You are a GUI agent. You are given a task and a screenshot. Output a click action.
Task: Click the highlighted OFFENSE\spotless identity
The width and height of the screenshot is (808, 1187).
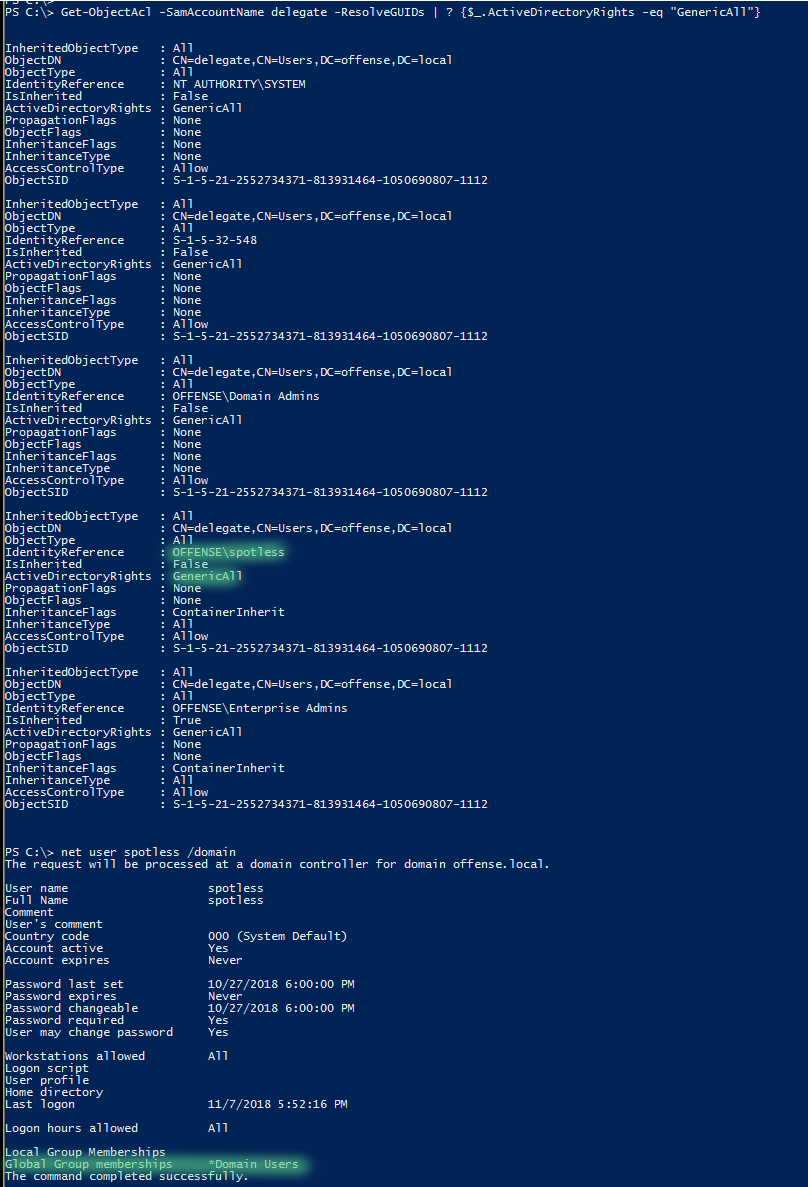point(228,552)
